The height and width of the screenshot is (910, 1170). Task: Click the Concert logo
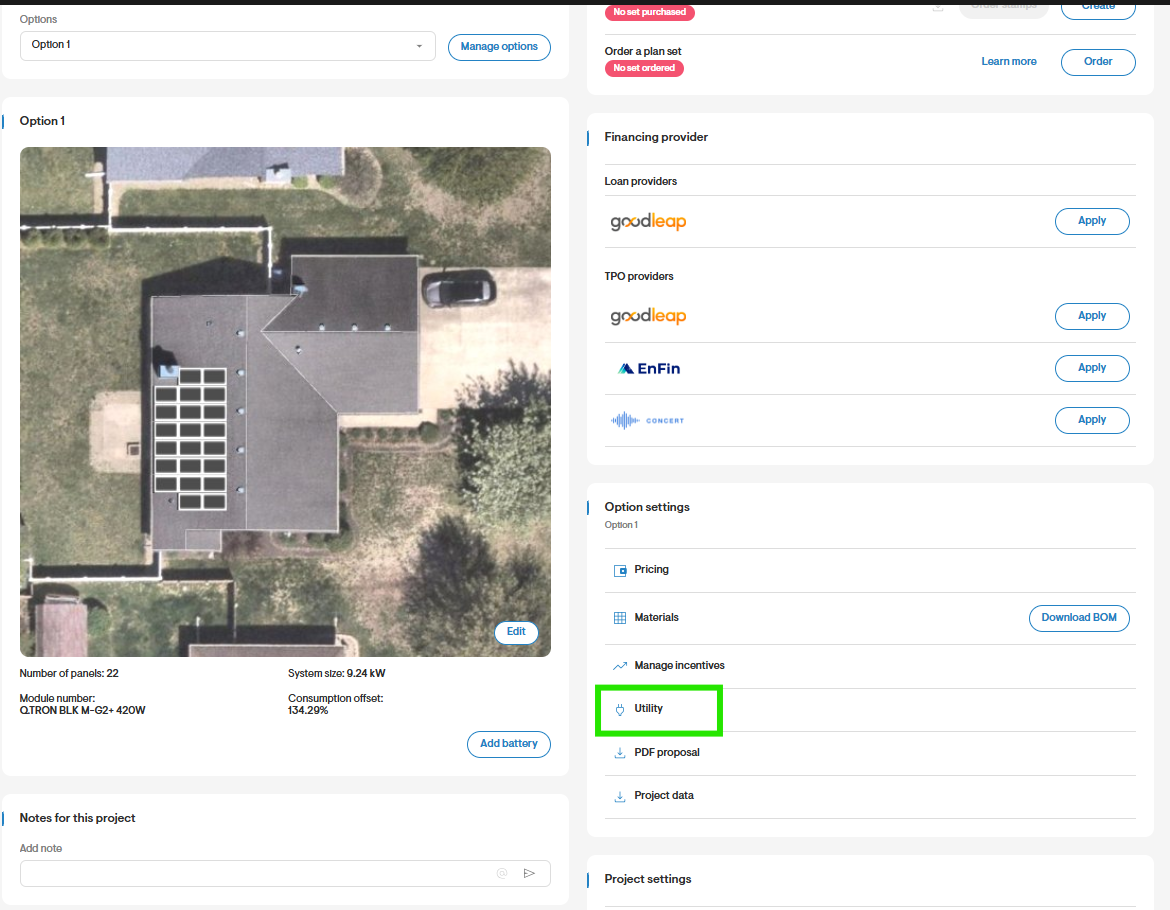coord(647,421)
